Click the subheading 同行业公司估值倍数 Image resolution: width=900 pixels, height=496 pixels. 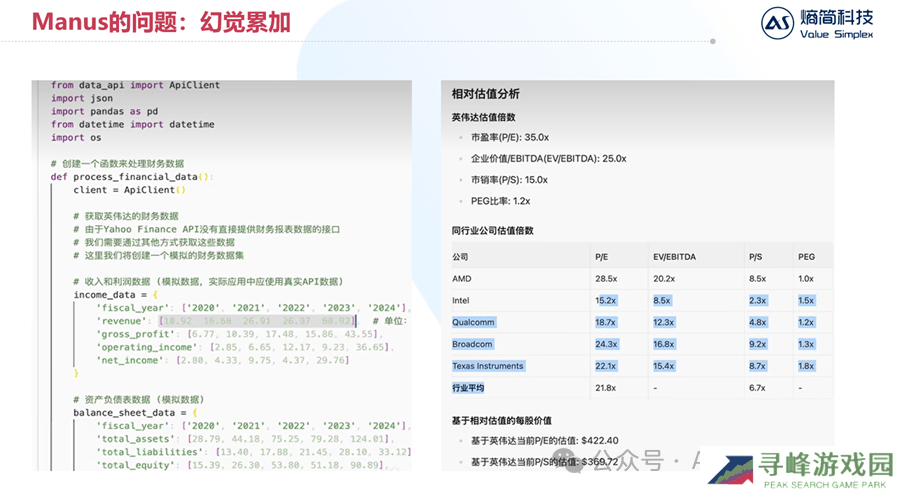[492, 231]
